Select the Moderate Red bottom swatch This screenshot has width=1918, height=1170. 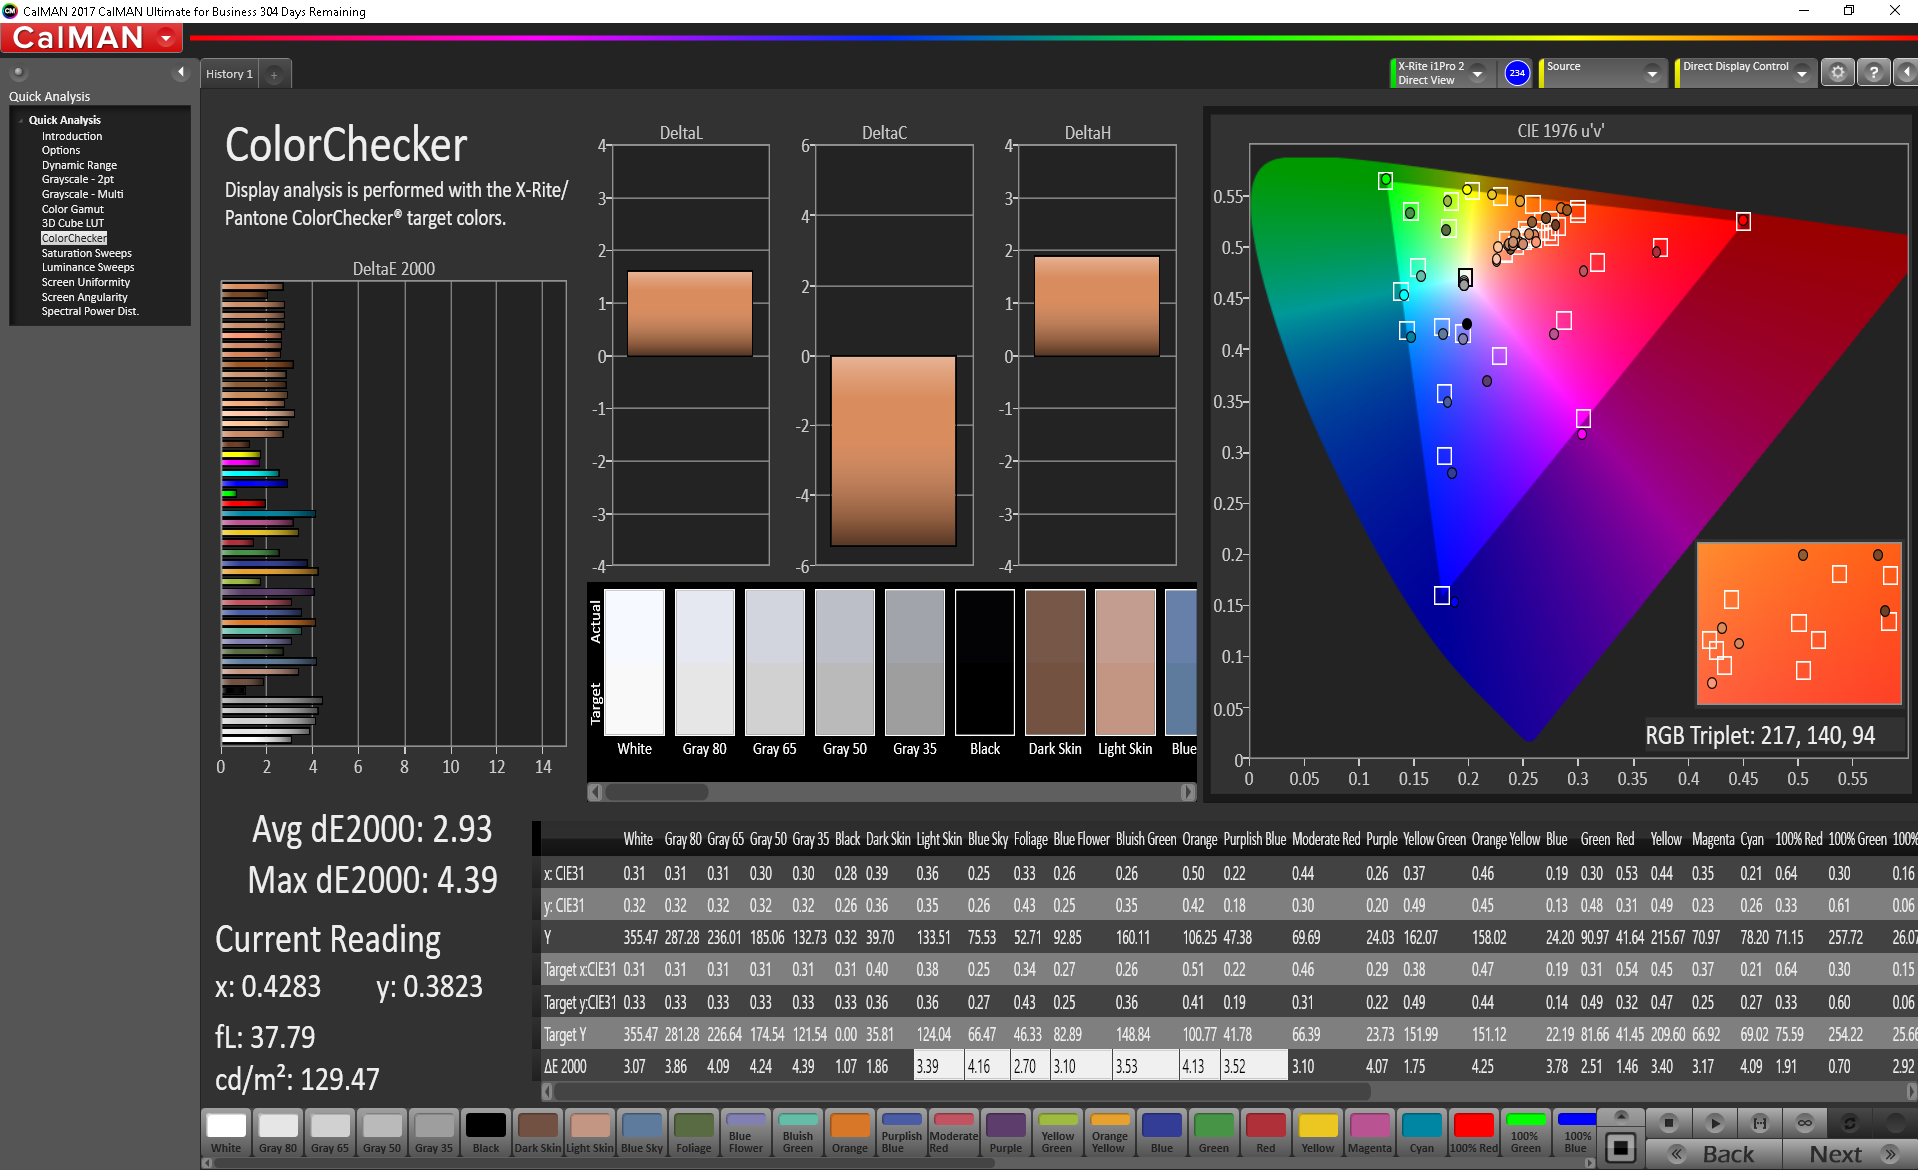coord(954,1132)
